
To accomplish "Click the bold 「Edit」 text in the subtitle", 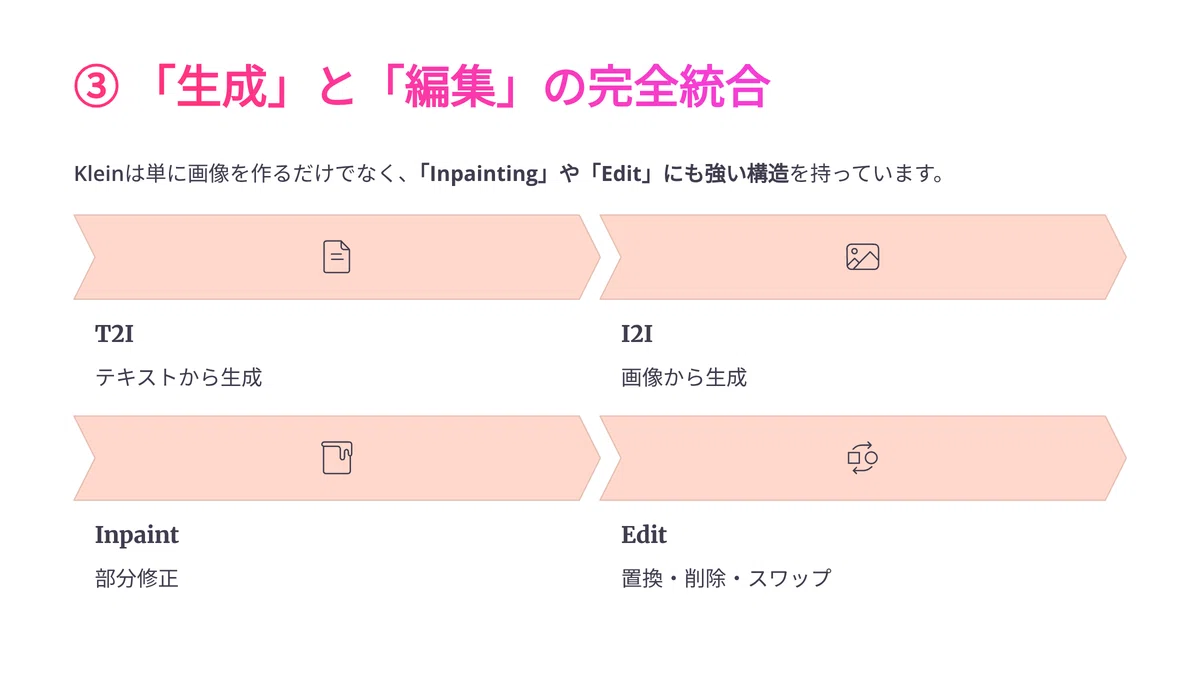I will point(620,174).
